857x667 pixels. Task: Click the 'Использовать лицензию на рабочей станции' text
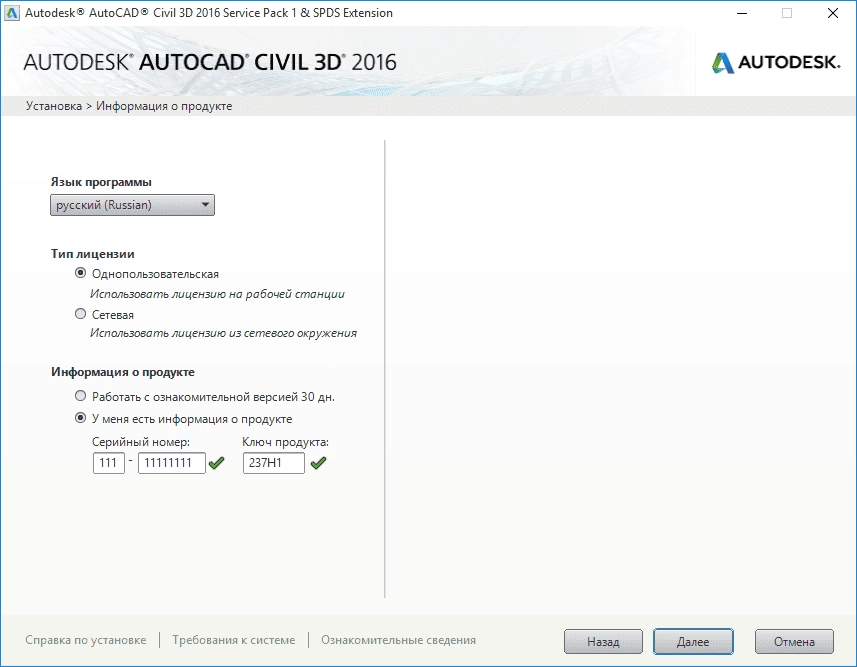coord(218,294)
